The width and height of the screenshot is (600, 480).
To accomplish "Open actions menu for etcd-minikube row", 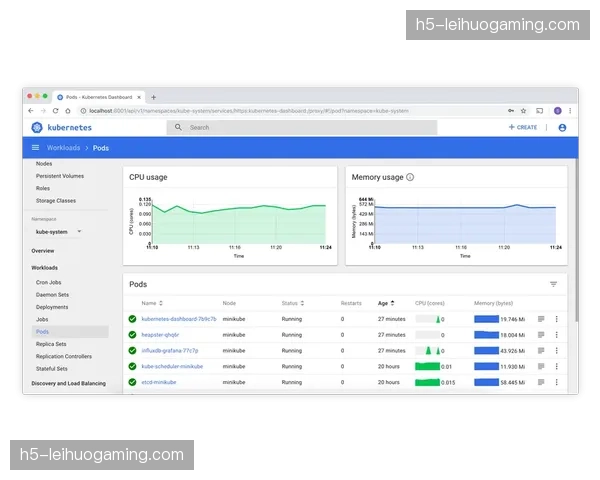I will pos(557,382).
